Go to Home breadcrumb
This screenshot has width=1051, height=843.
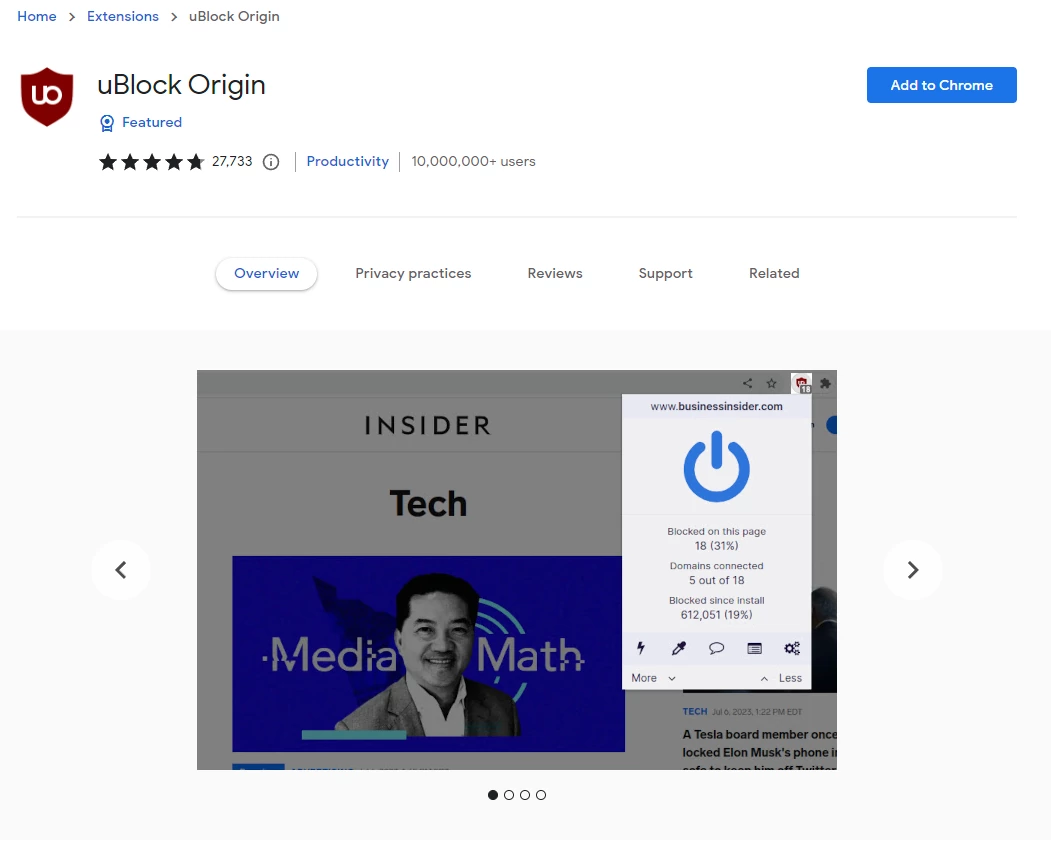coord(37,16)
